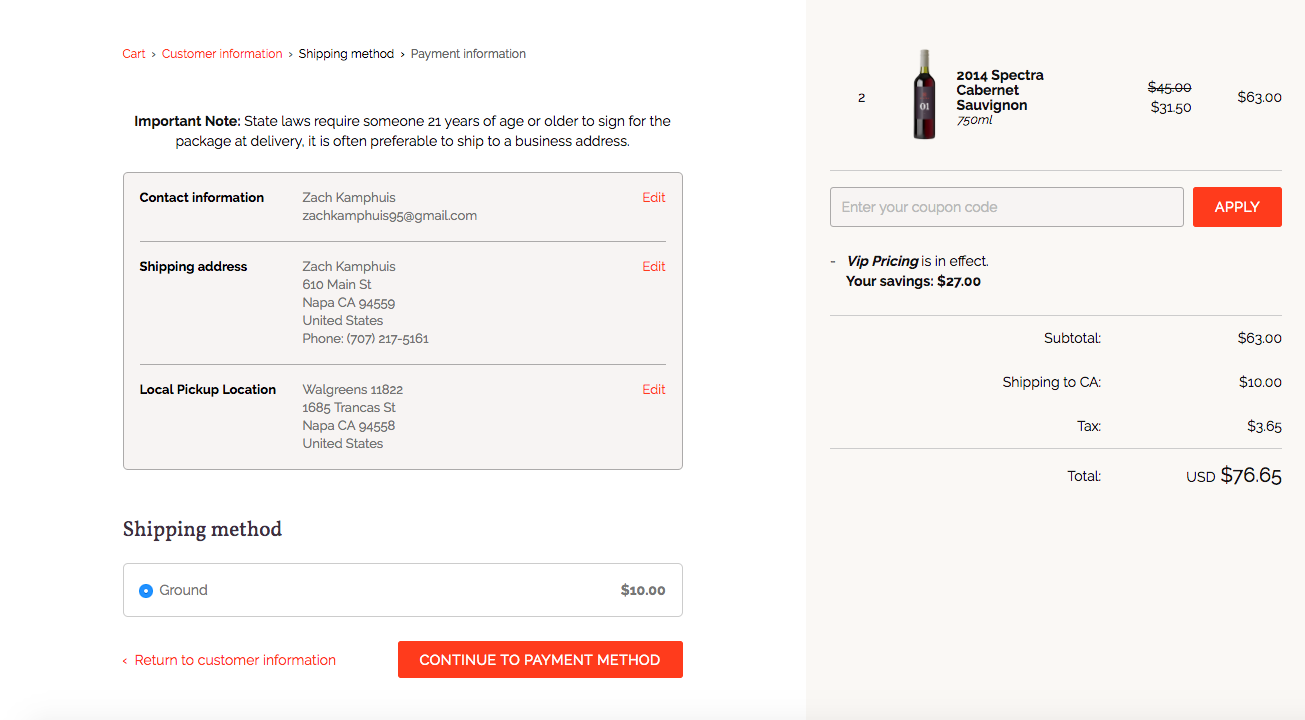Click the left chevron before Return link
1305x720 pixels.
pos(125,661)
